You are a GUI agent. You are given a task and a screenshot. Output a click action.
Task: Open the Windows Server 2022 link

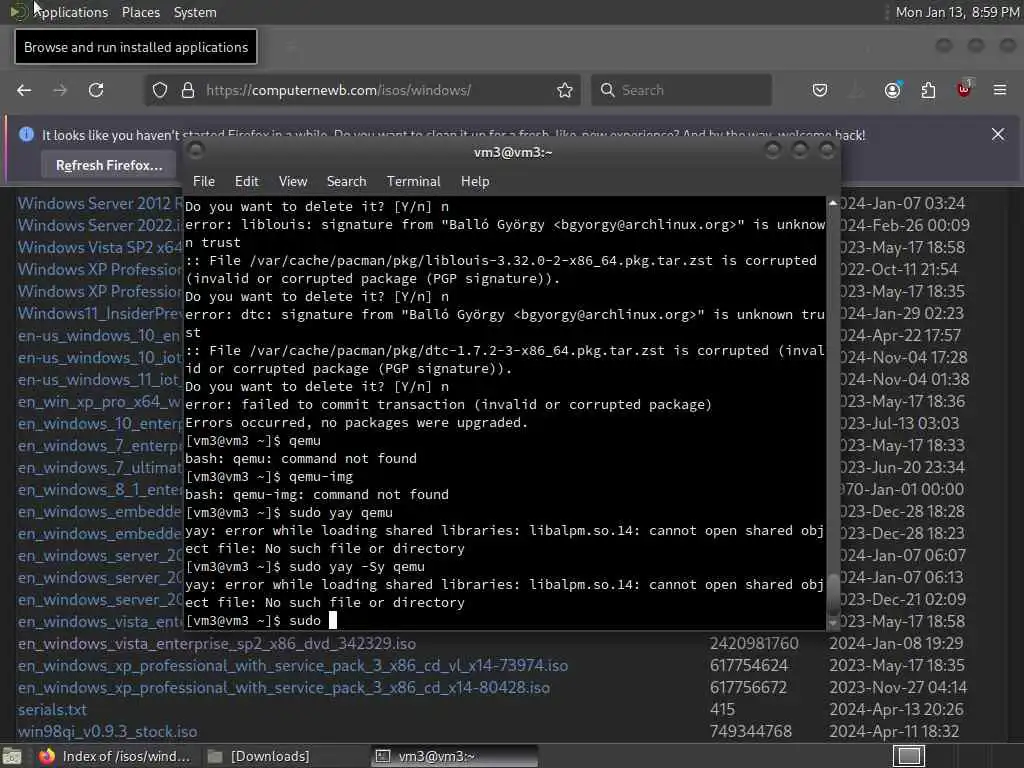point(100,225)
